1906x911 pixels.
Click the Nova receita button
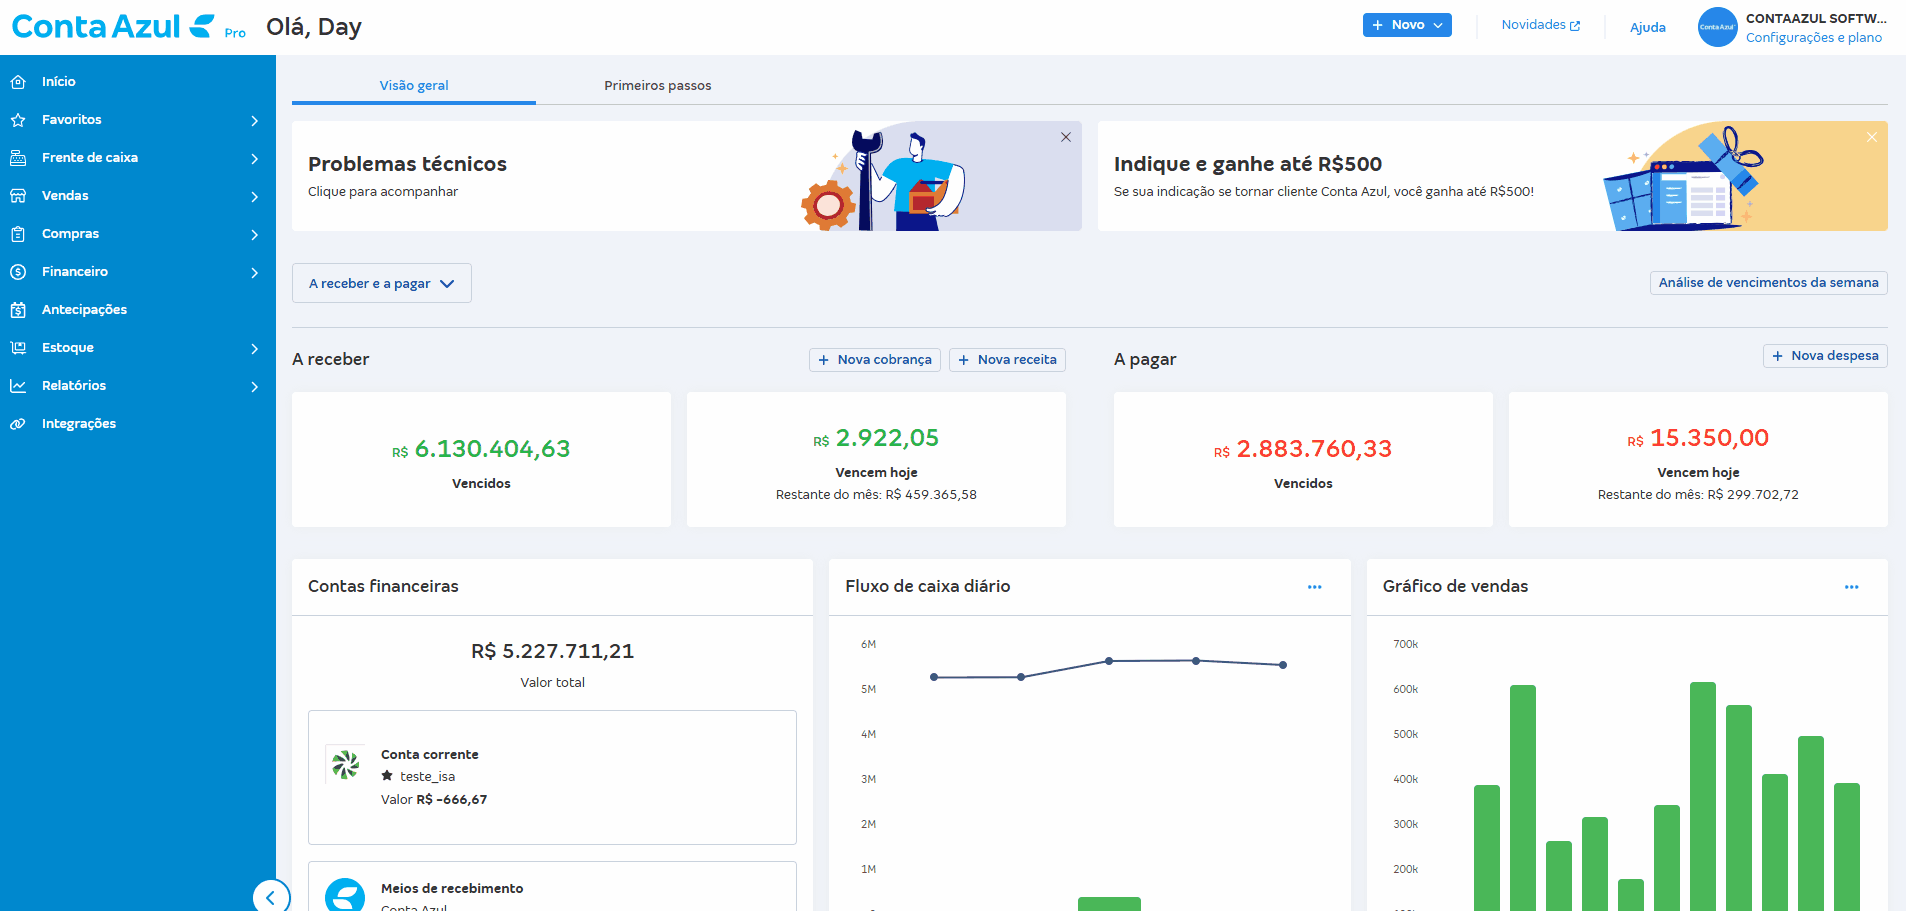(x=1007, y=360)
